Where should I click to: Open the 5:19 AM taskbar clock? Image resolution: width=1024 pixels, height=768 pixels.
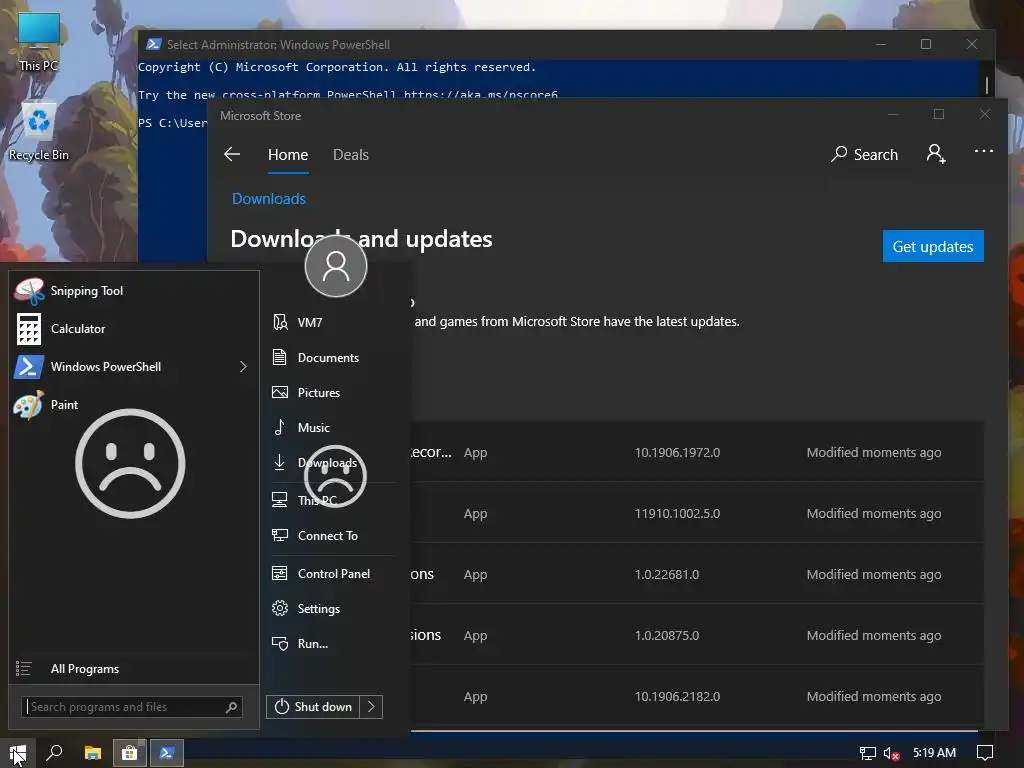[935, 753]
